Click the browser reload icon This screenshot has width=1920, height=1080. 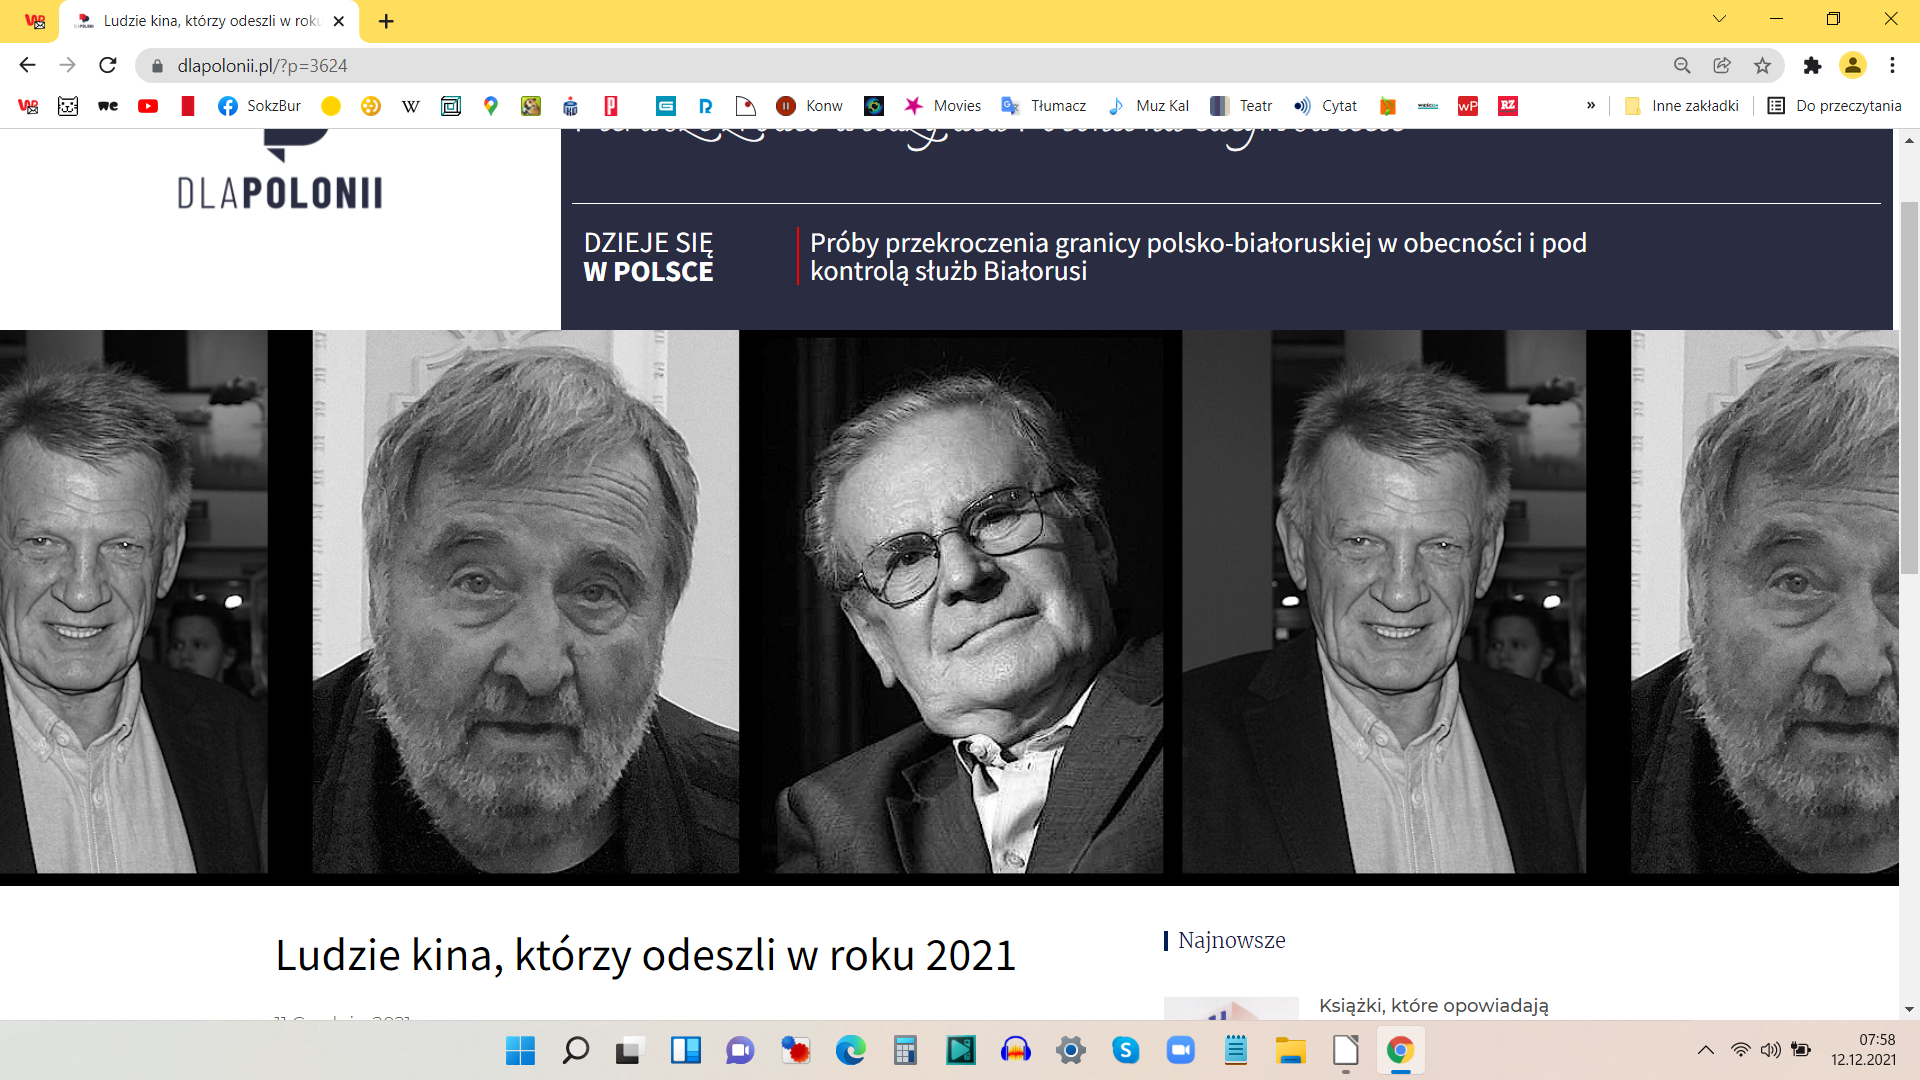tap(108, 65)
